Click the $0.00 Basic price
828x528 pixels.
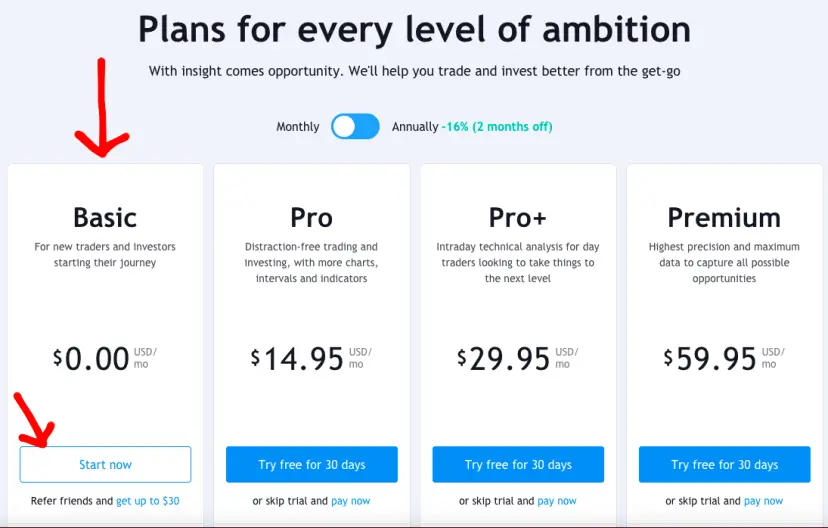91,359
